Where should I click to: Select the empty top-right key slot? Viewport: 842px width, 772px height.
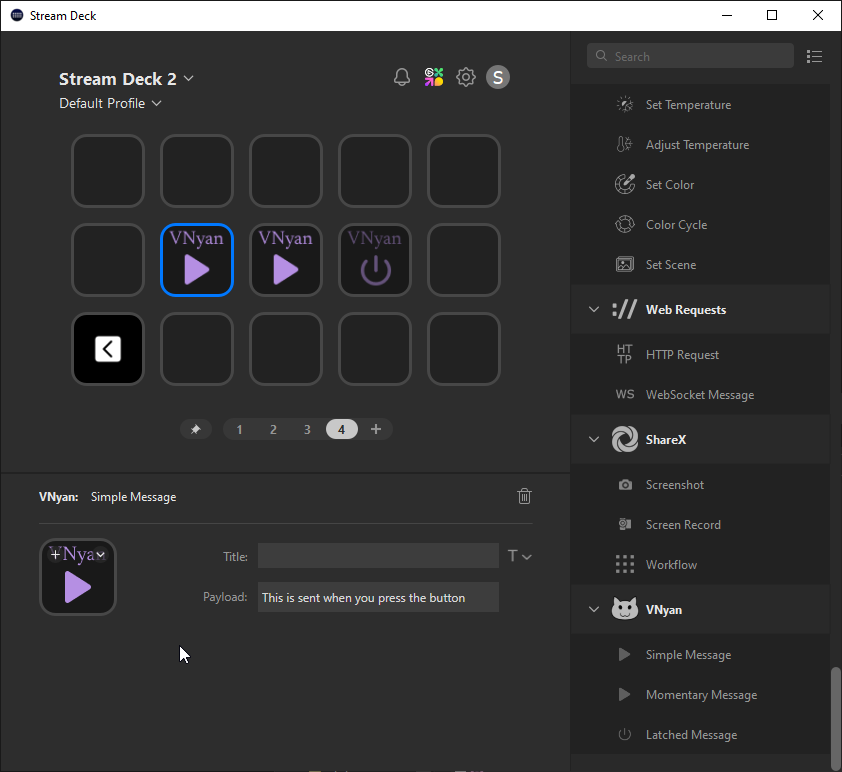coord(464,171)
